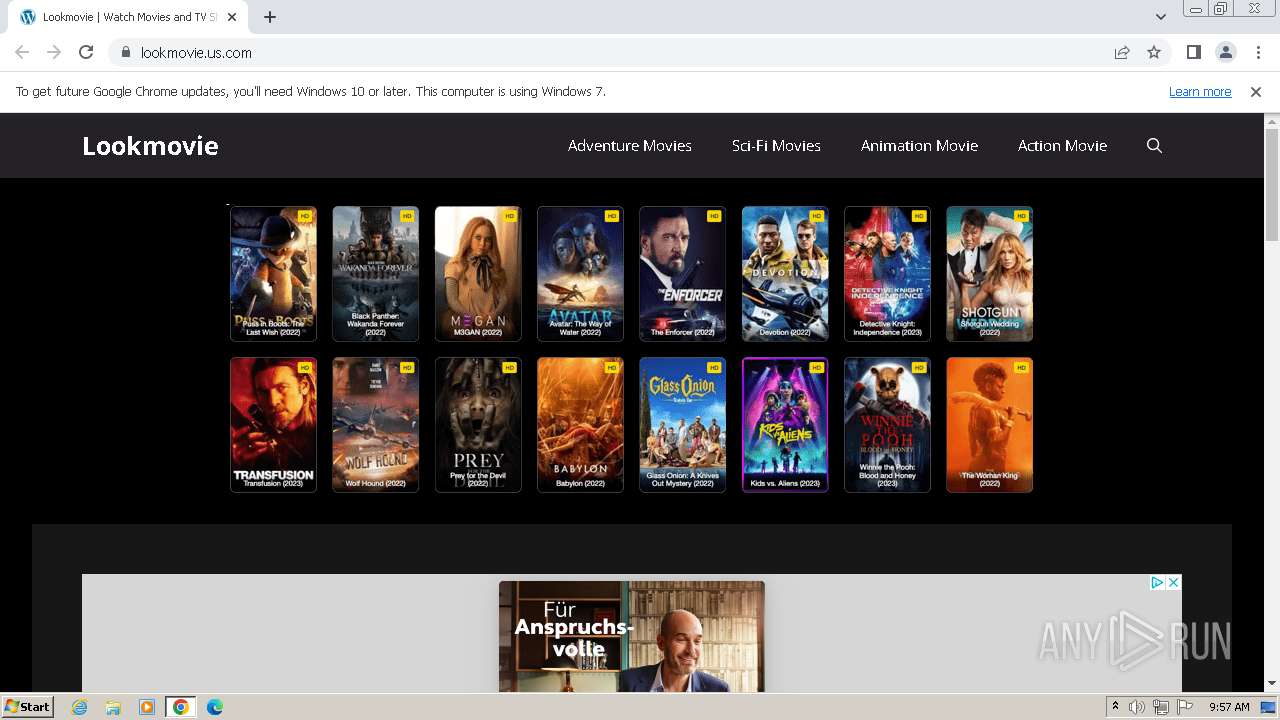Expand the tab search dropdown arrow
This screenshot has width=1280, height=720.
pyautogui.click(x=1161, y=17)
